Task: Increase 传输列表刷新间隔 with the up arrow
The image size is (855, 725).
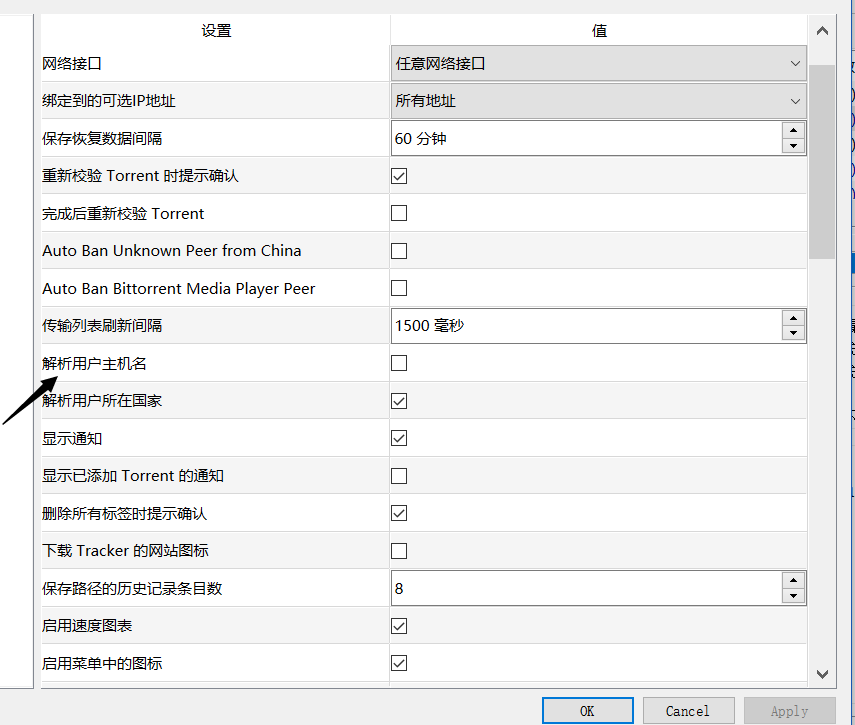Action: tap(793, 318)
